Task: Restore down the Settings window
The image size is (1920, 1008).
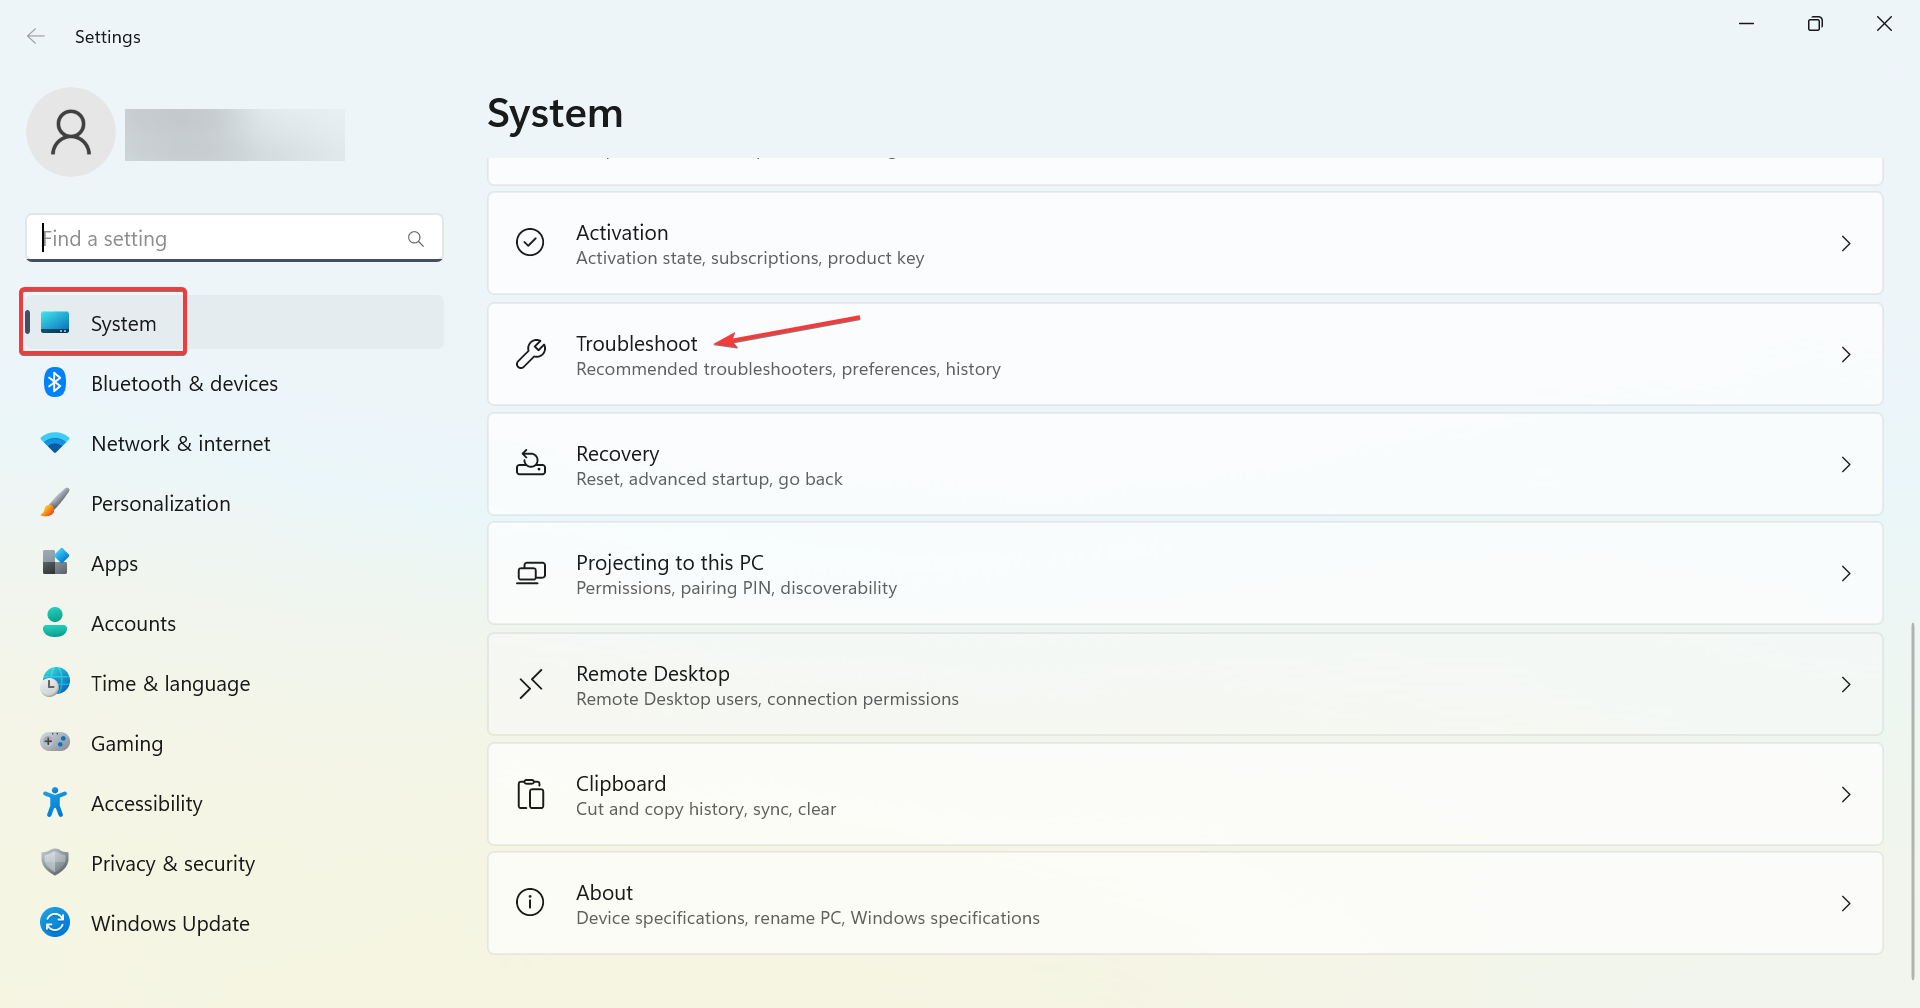Action: [x=1815, y=23]
